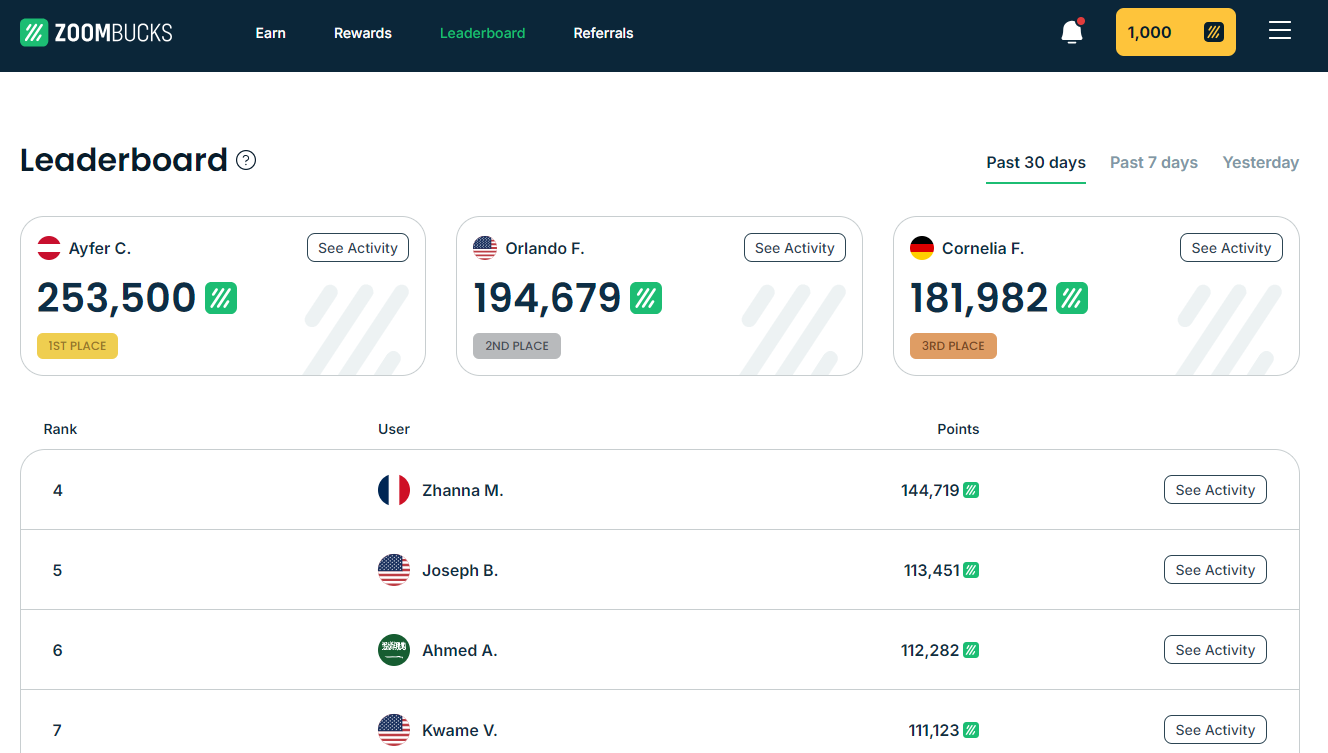Click the ZoomBucks logo icon

coord(34,32)
